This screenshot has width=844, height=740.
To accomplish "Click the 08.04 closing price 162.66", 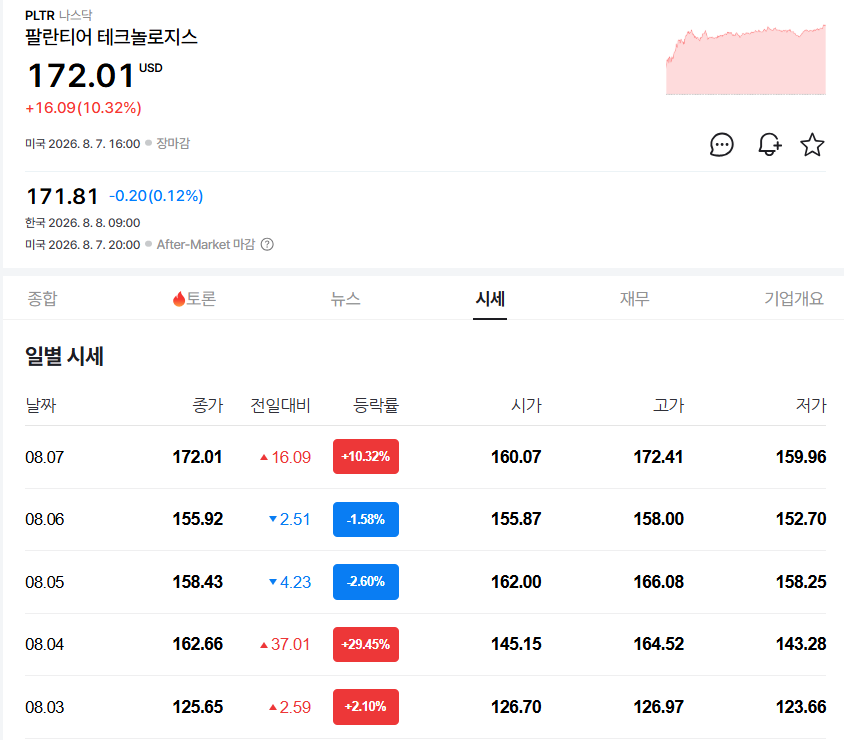I will click(x=198, y=644).
